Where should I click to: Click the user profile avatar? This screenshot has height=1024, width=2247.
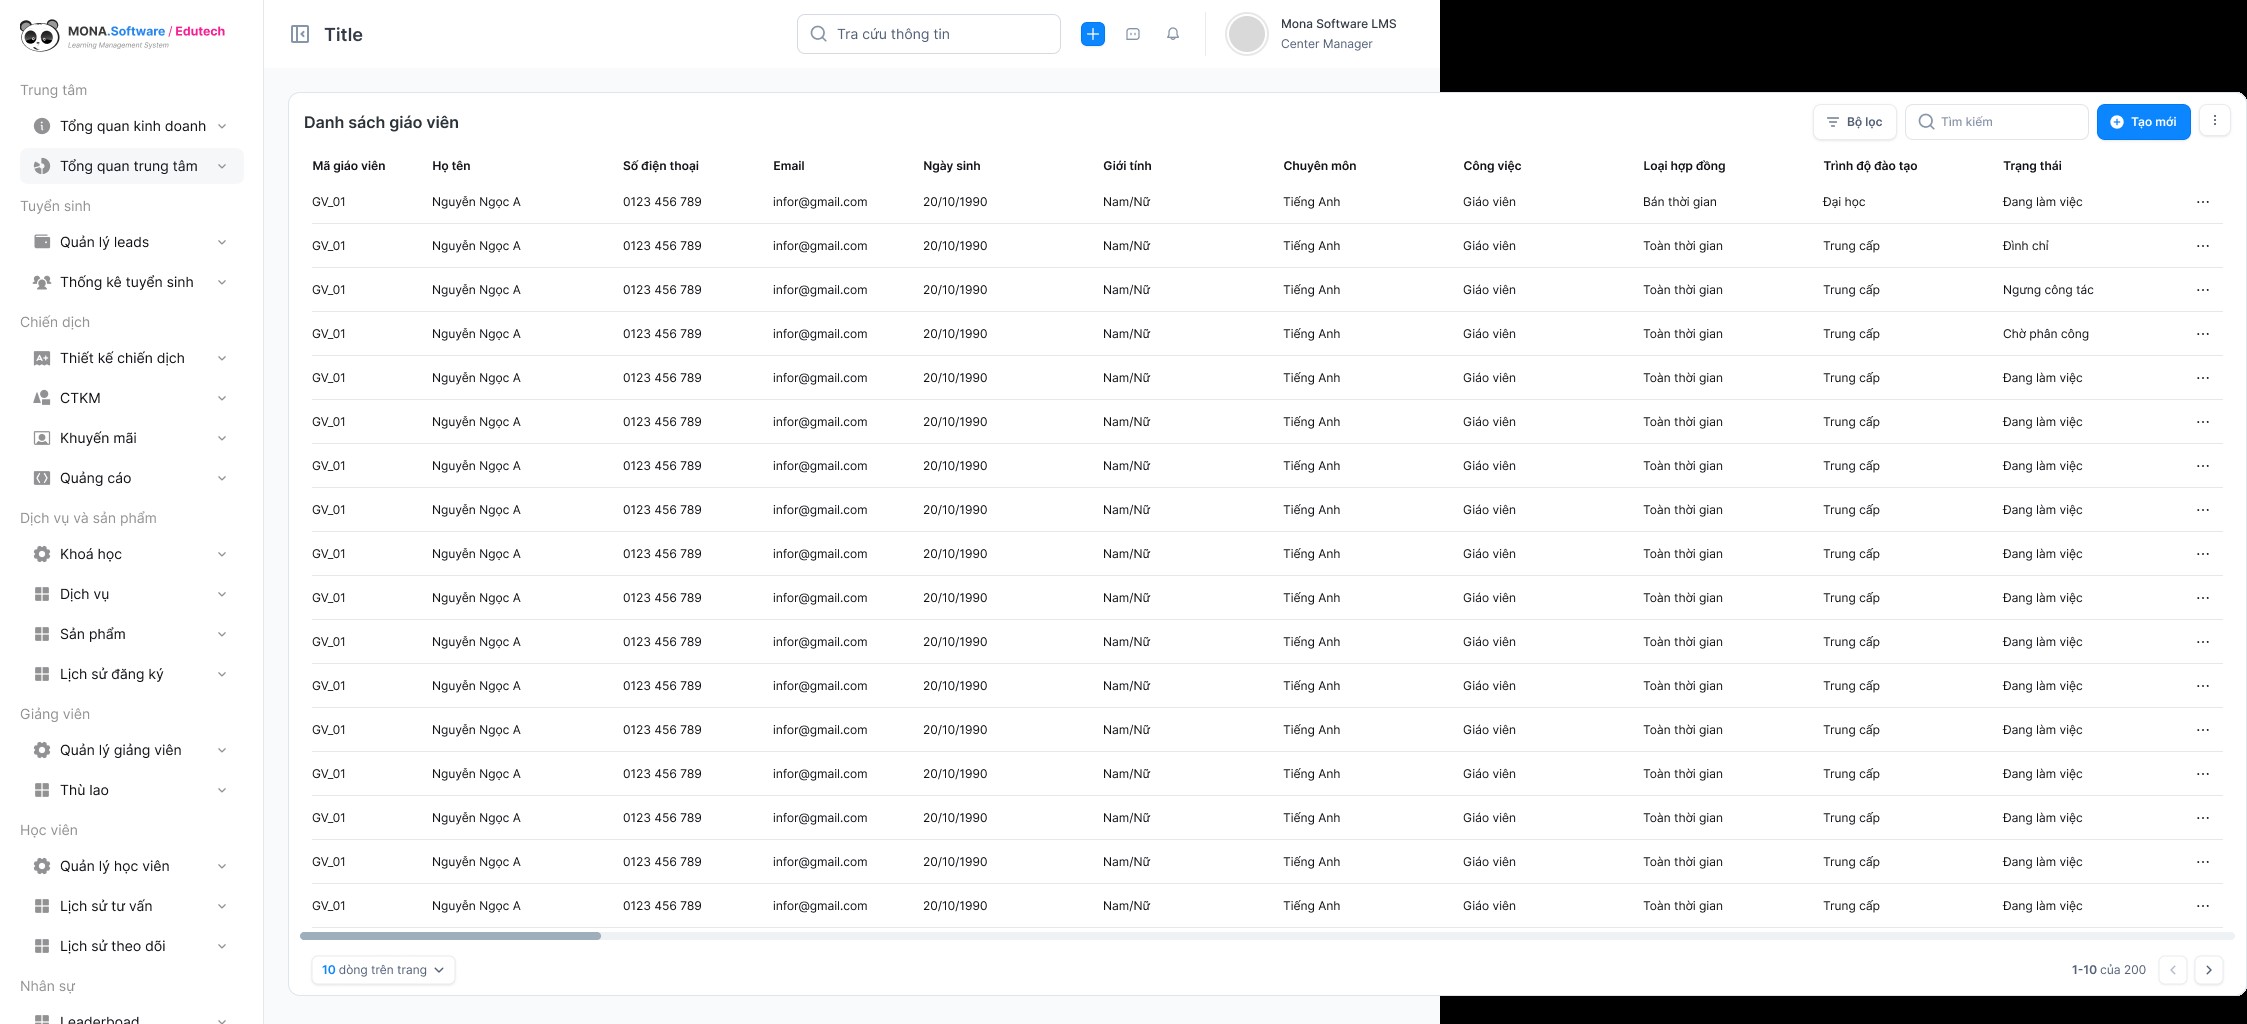pos(1247,34)
